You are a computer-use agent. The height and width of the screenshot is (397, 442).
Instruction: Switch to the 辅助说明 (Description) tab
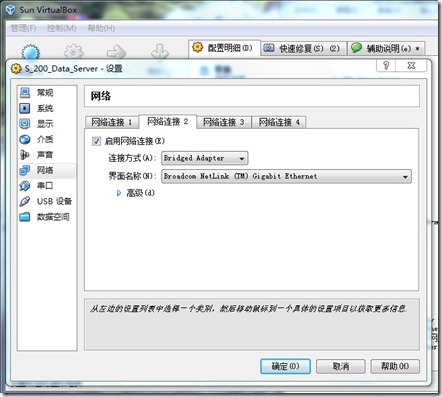tap(386, 49)
